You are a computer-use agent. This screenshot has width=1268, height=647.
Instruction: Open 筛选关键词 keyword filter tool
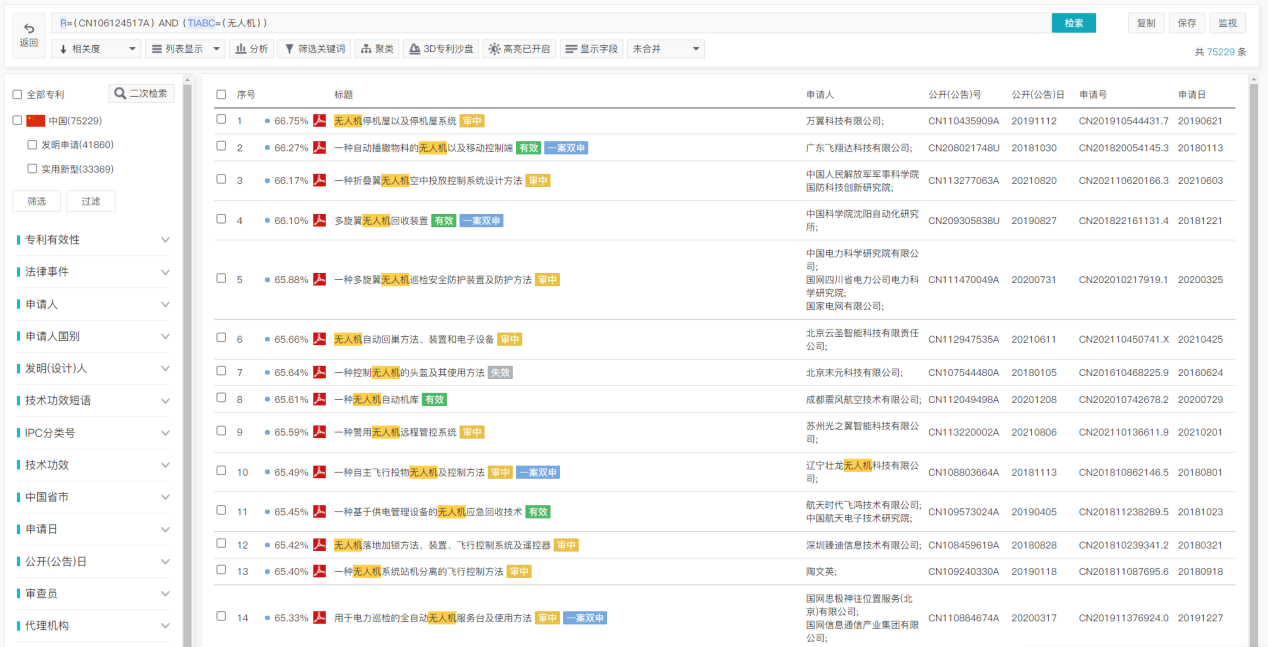[314, 48]
